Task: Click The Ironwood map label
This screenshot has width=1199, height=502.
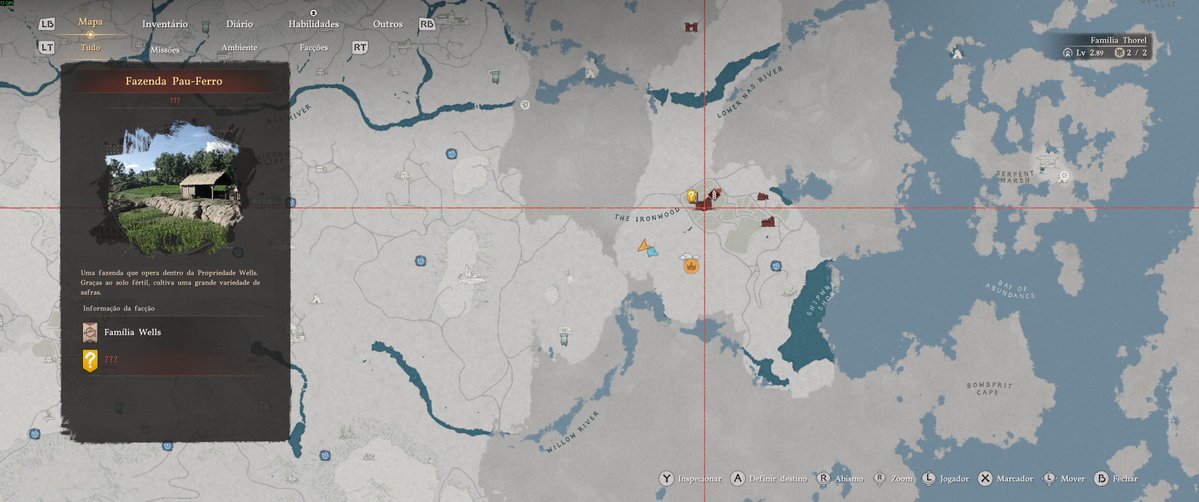Action: 647,214
